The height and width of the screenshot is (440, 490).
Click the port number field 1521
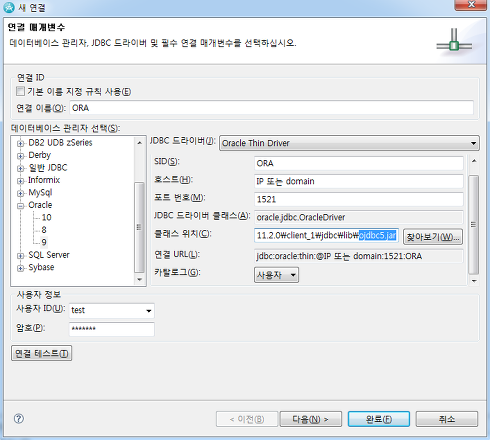click(358, 199)
